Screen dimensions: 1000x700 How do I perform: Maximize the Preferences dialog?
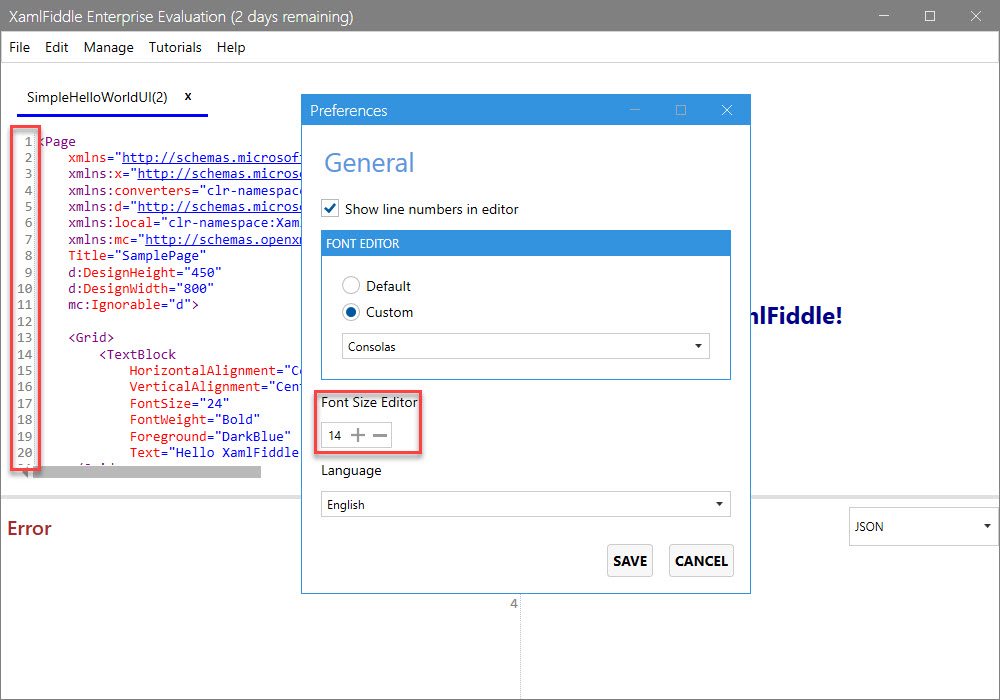(x=680, y=110)
